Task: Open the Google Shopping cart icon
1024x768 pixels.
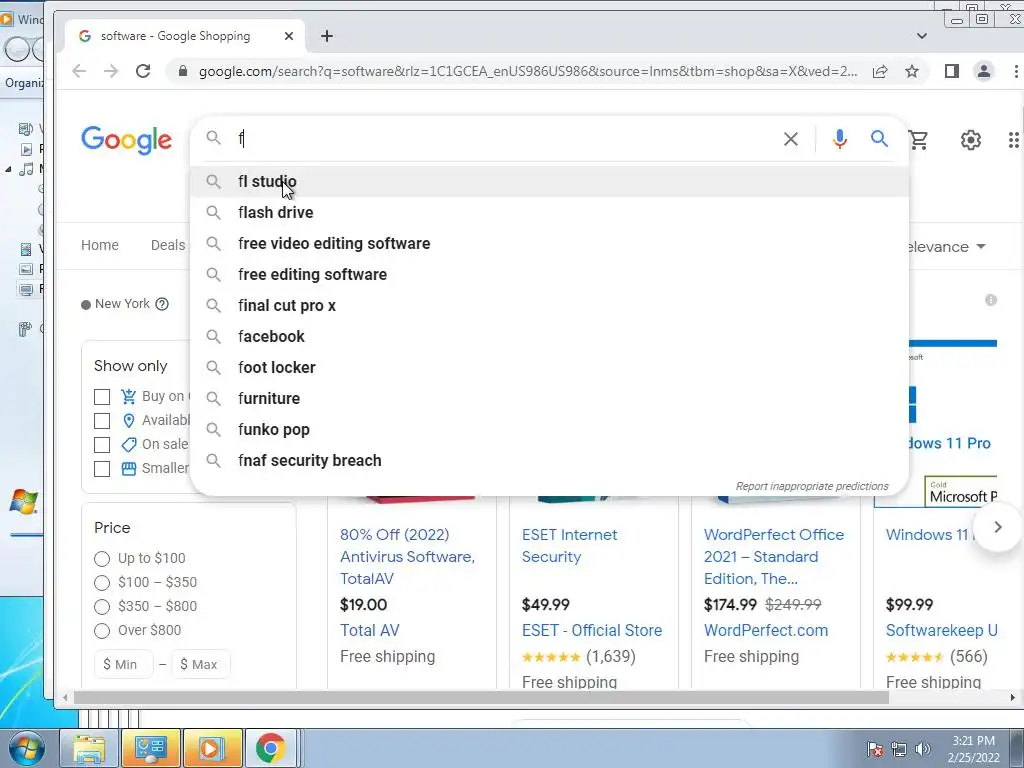Action: pyautogui.click(x=918, y=140)
